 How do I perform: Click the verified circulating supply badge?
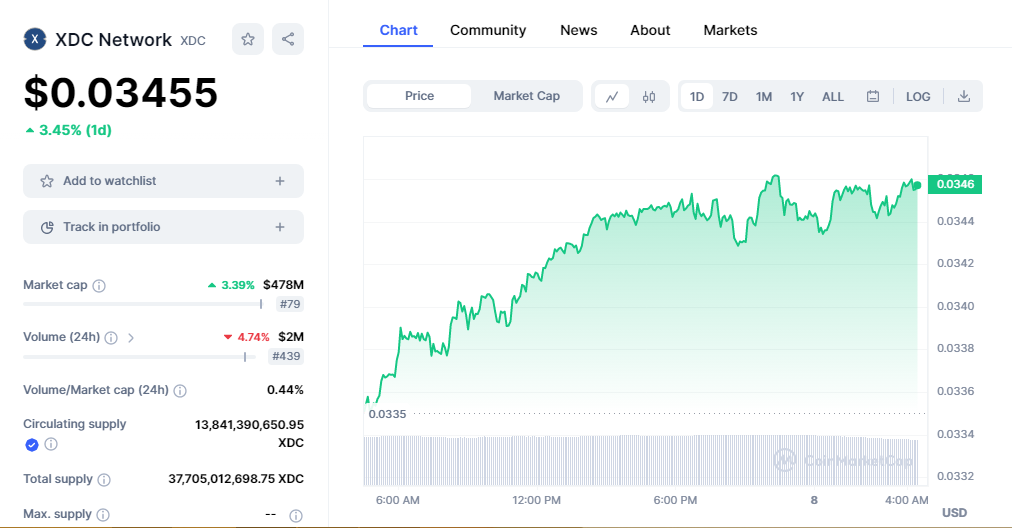pos(32,445)
